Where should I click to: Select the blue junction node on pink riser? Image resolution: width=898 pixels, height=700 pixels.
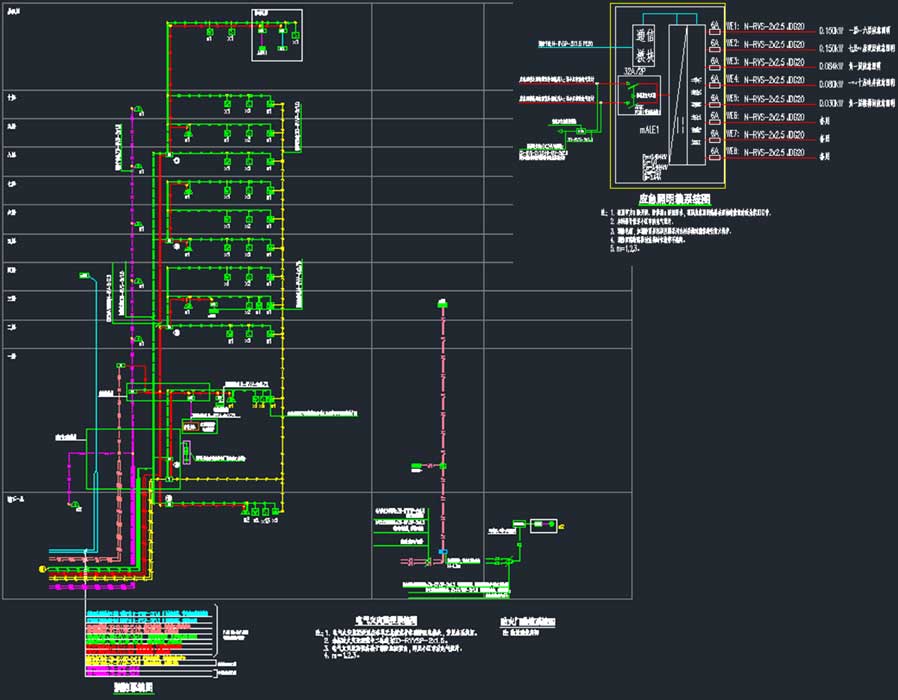click(441, 552)
